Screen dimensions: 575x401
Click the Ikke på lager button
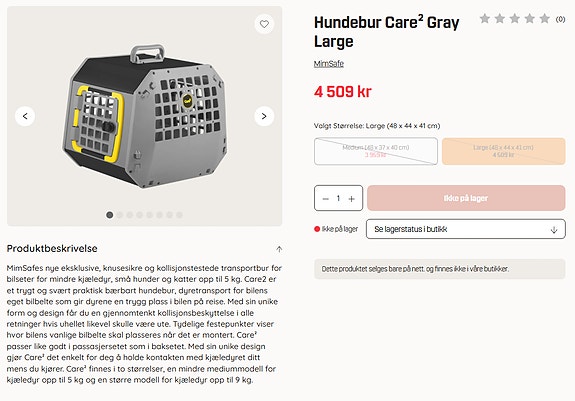point(466,198)
